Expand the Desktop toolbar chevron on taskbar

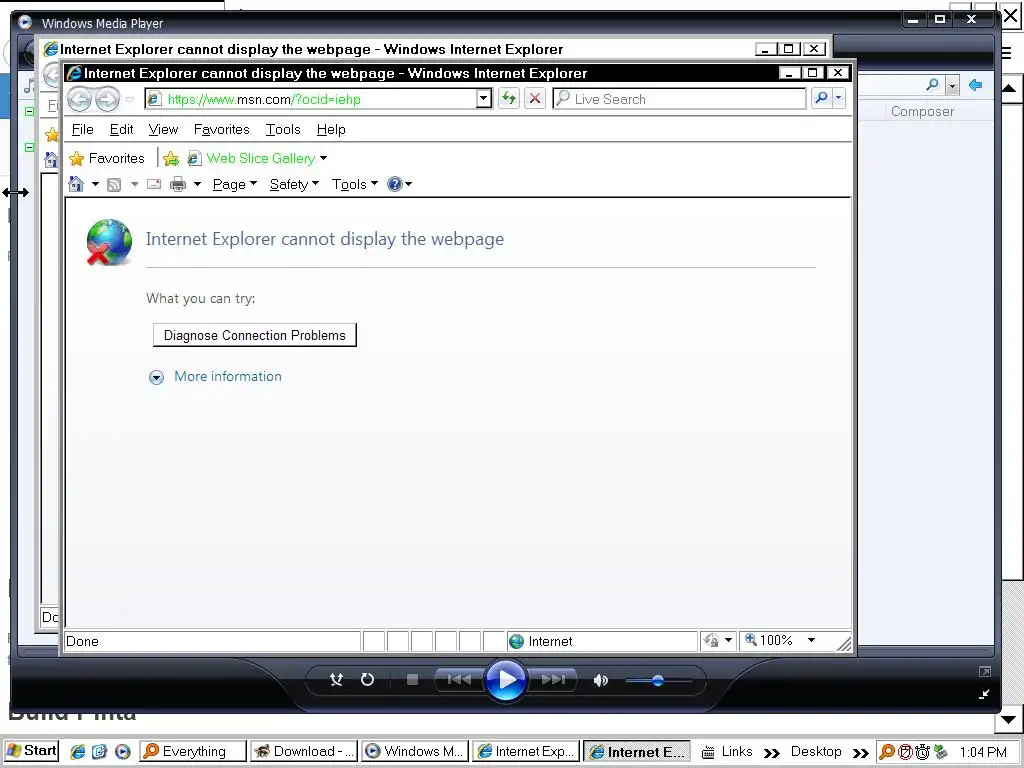point(861,752)
